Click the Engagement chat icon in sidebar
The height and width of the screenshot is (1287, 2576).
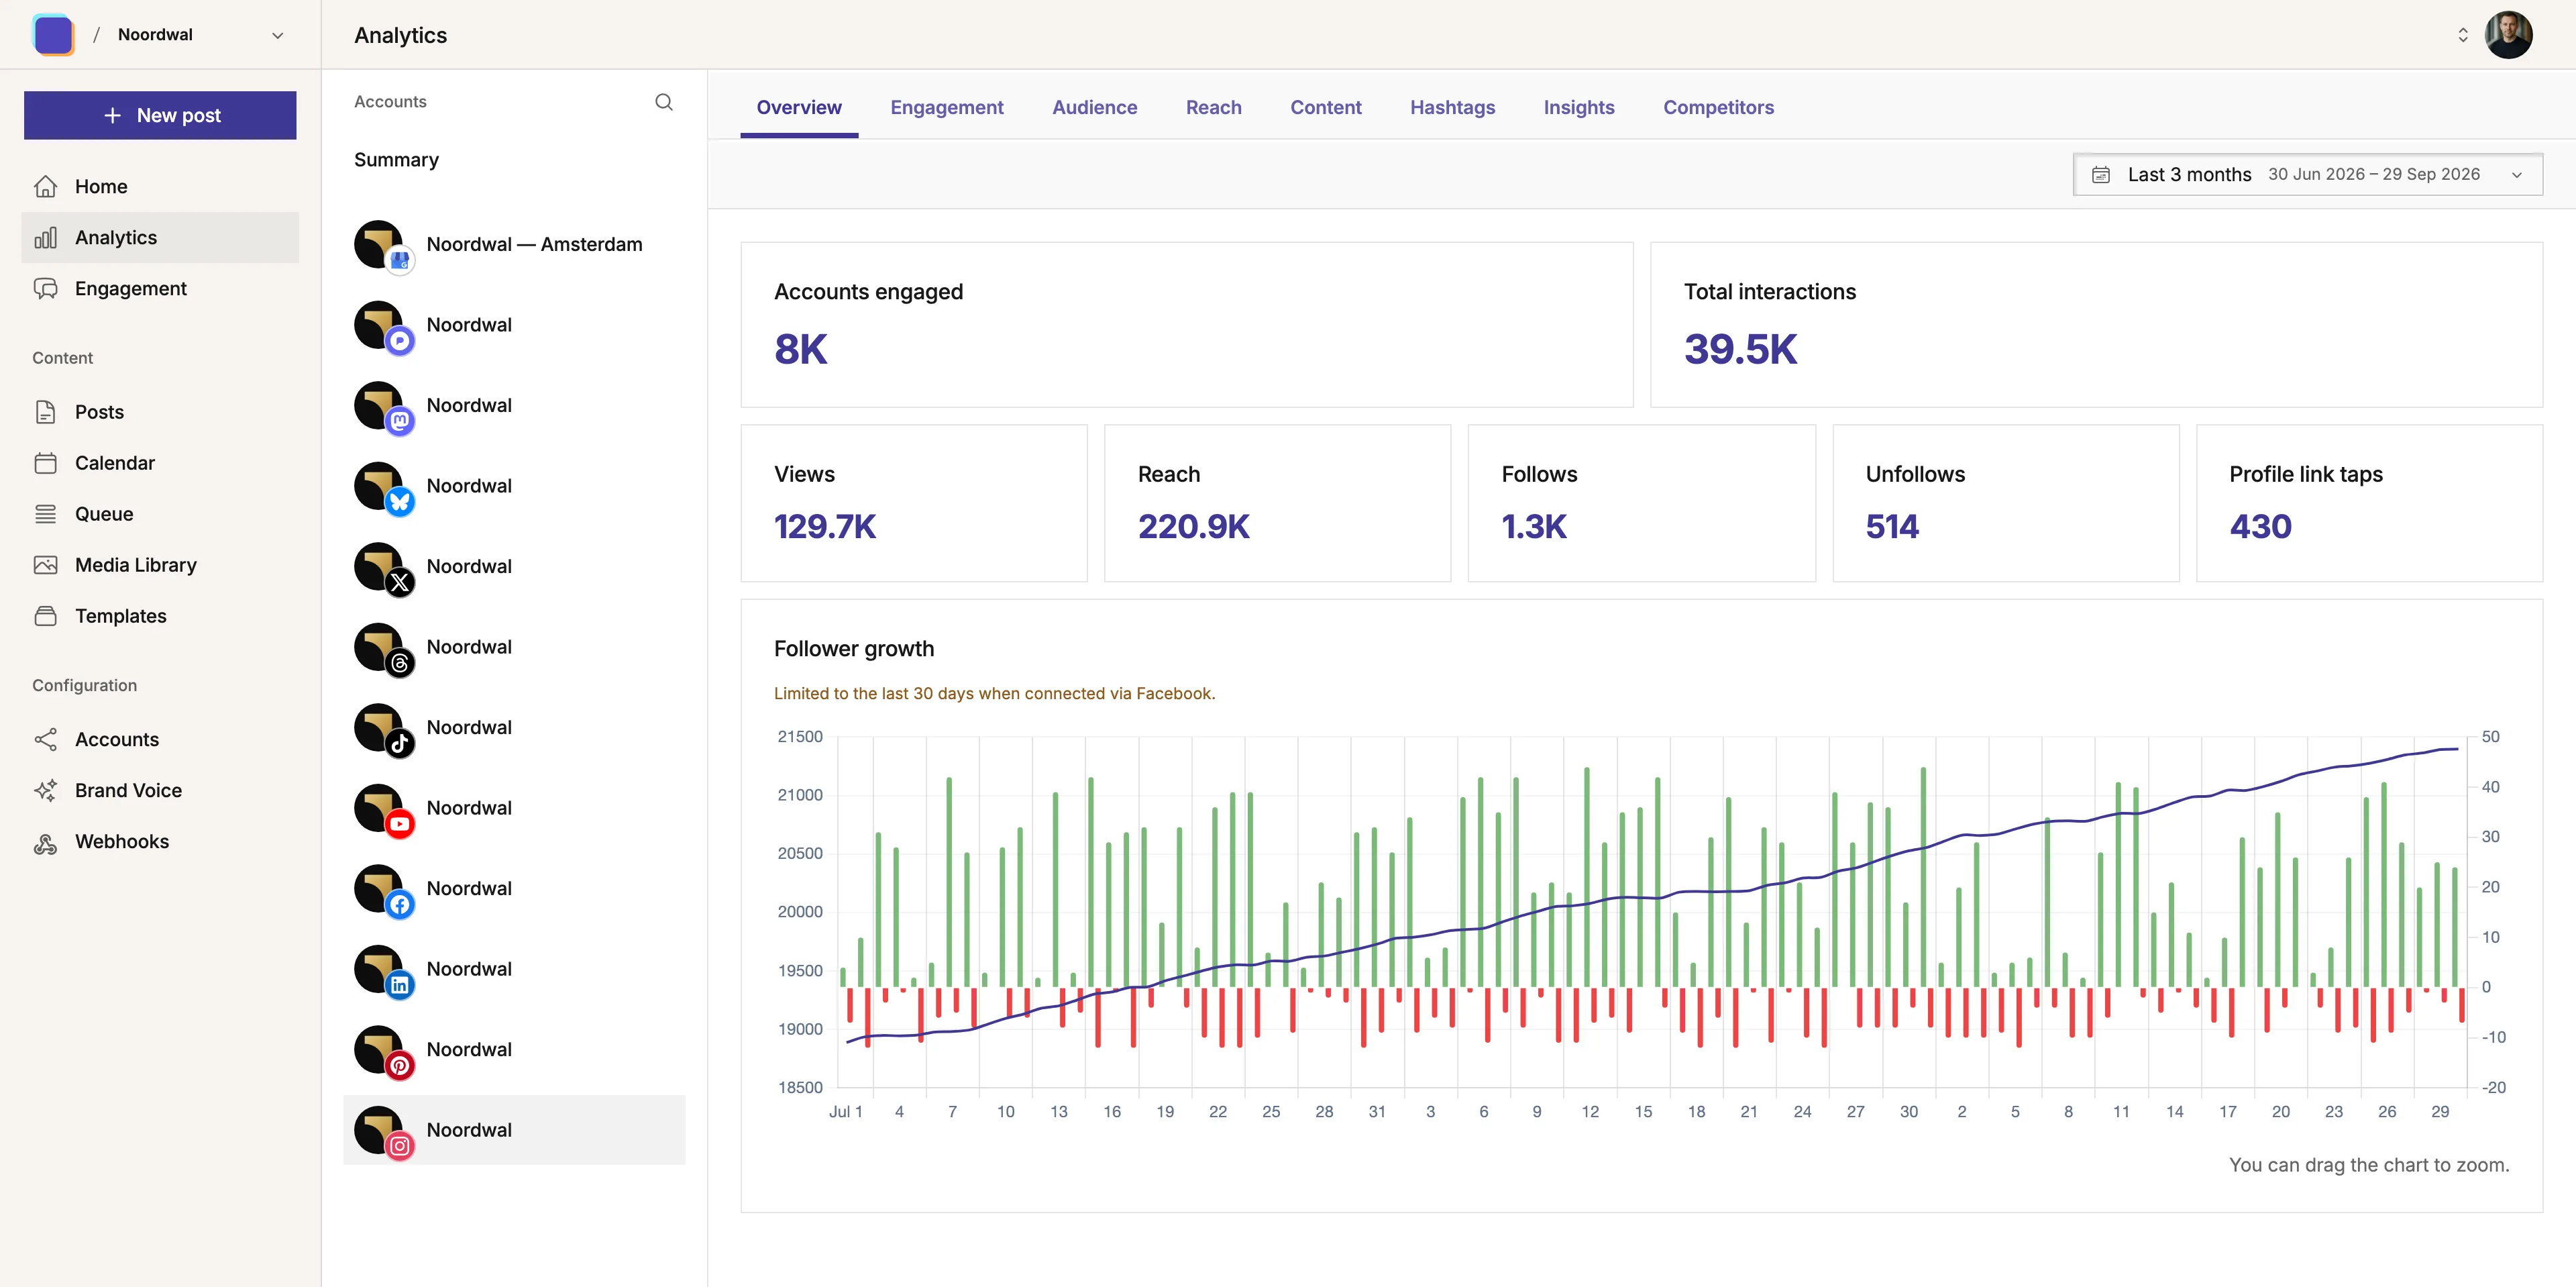45,288
